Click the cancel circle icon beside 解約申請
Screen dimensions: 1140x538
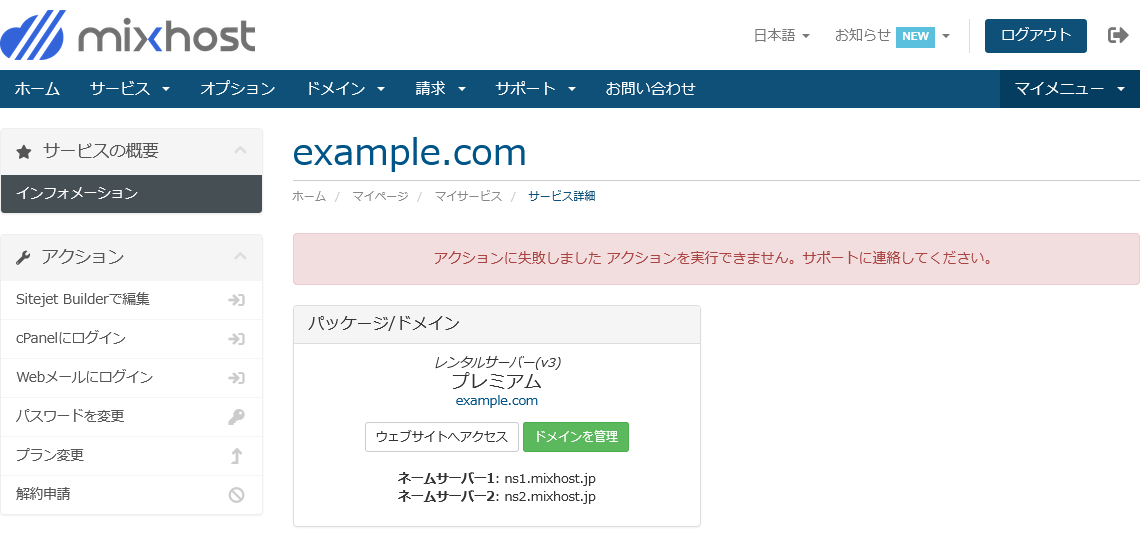pos(236,494)
